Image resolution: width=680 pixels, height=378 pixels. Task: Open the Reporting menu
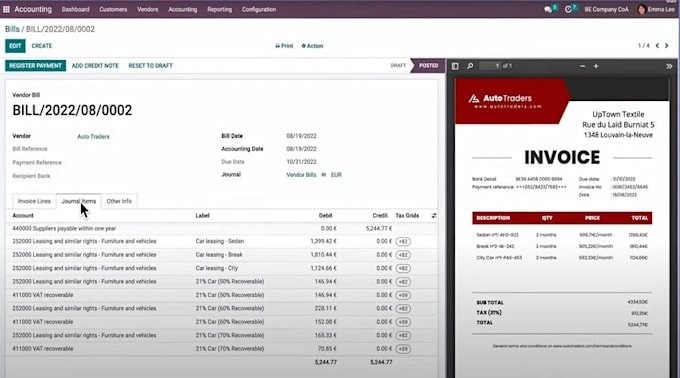[x=219, y=9]
